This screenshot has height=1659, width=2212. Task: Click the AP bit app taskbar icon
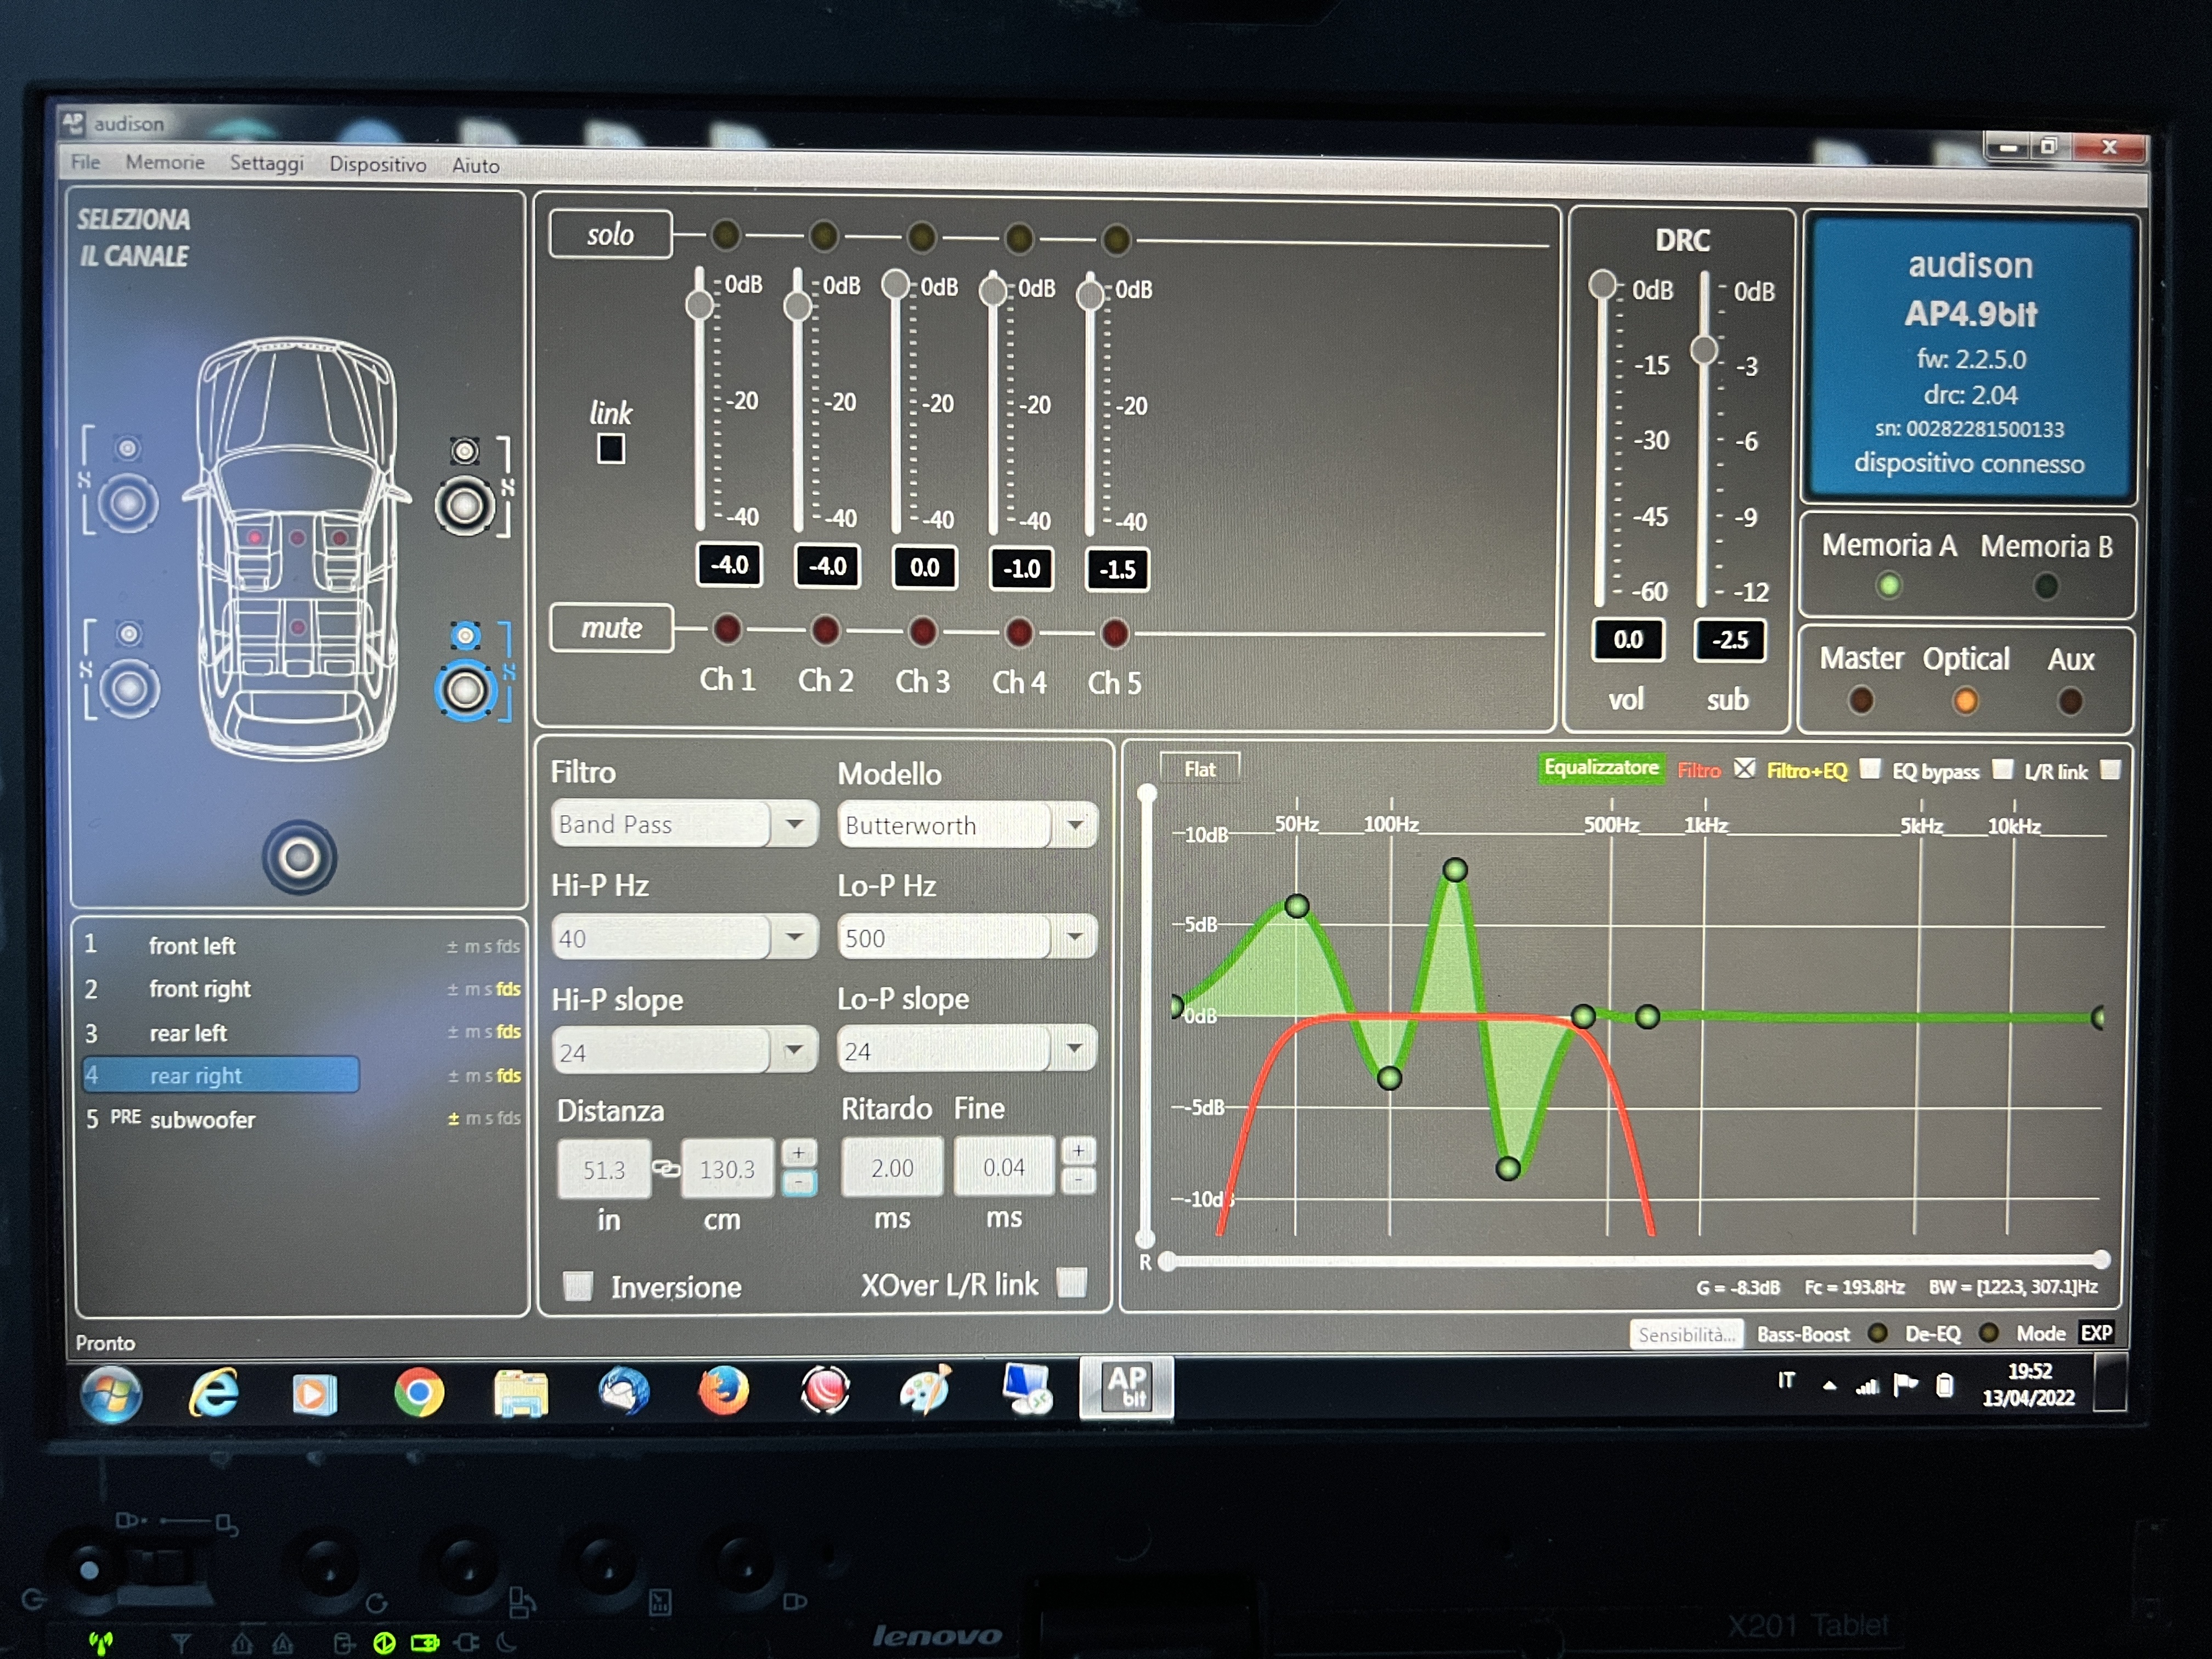1126,1388
